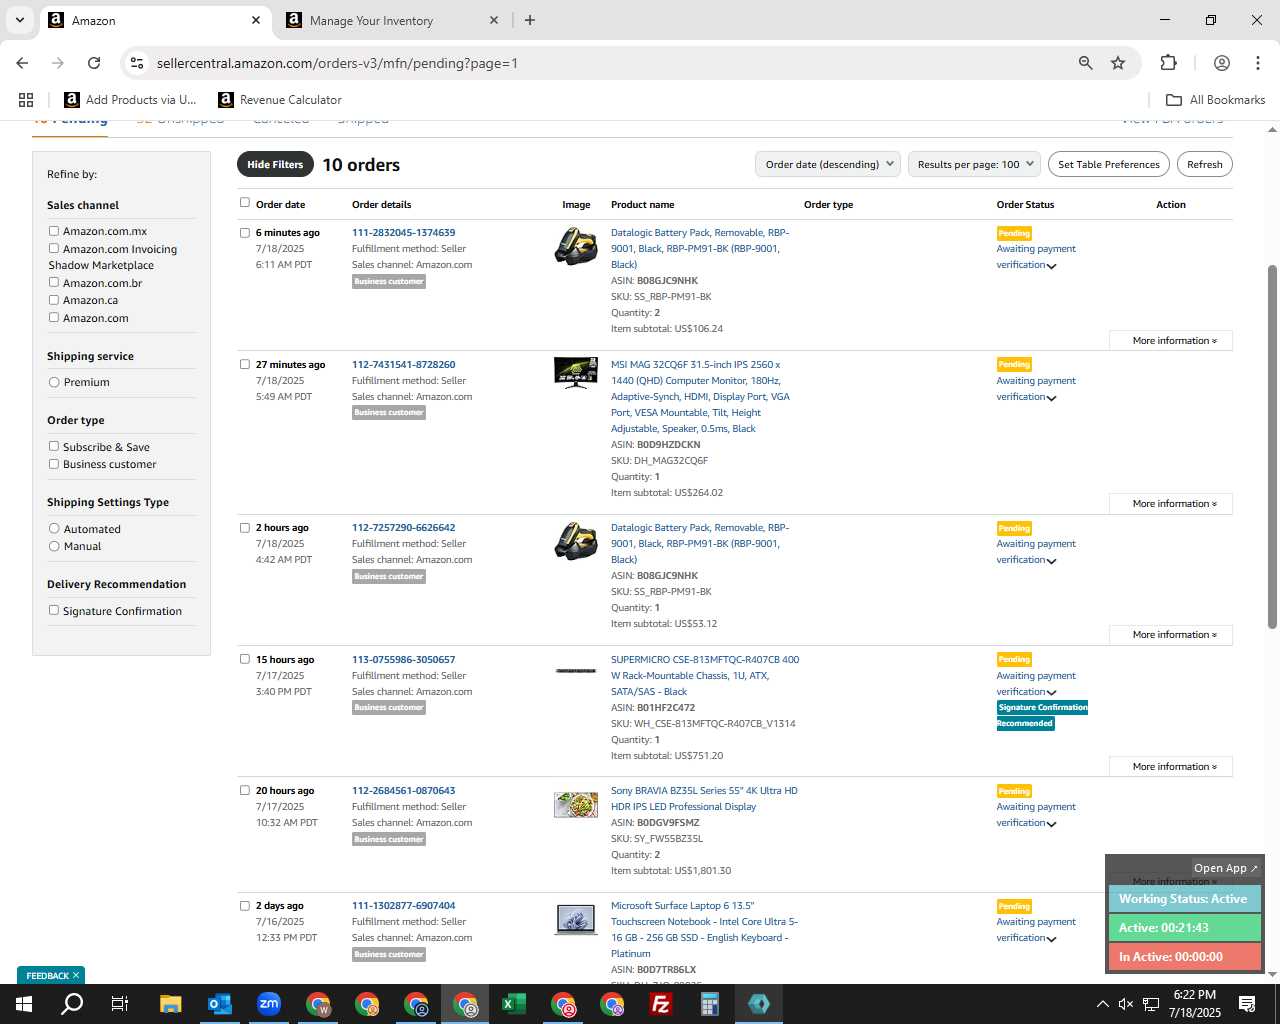Open FileZilla from the taskbar

tap(660, 1004)
